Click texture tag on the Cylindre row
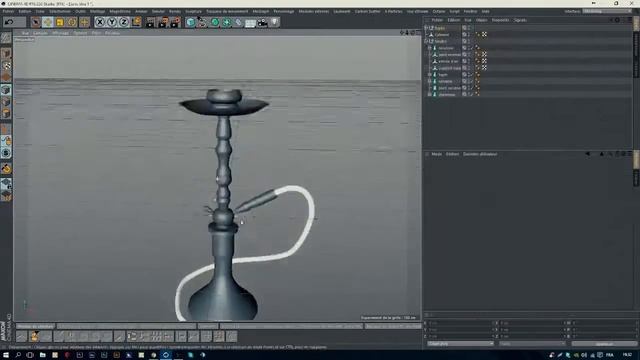The height and width of the screenshot is (360, 640). pyautogui.click(x=484, y=35)
